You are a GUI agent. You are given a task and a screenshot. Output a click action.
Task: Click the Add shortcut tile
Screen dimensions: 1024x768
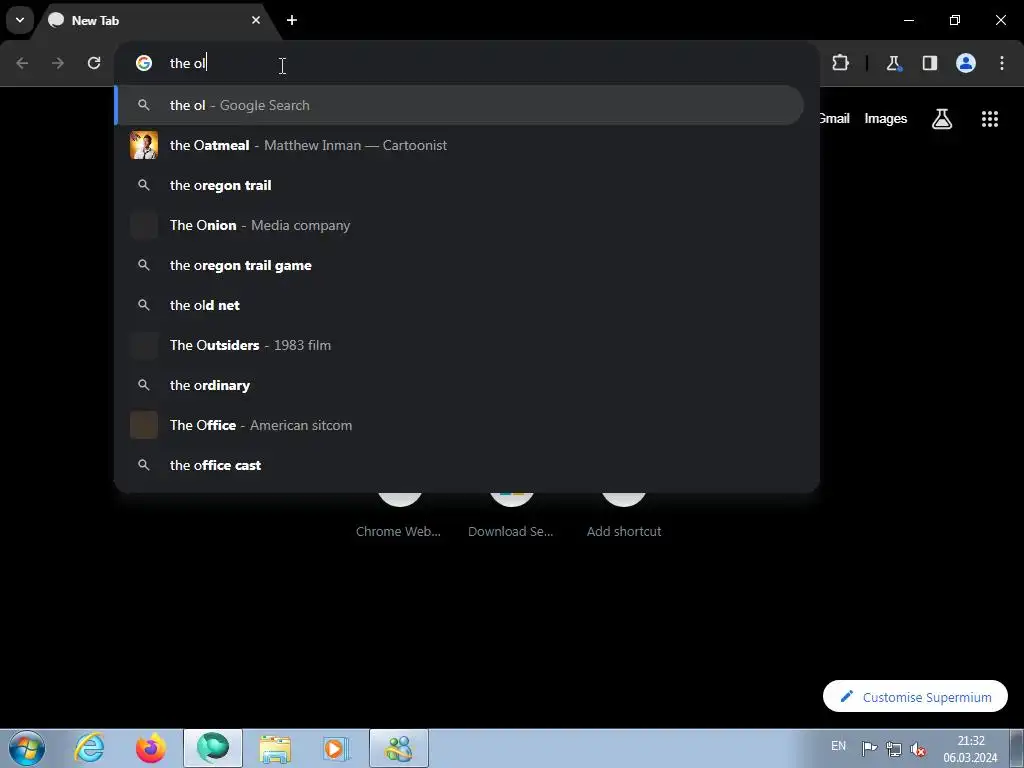[x=624, y=516]
